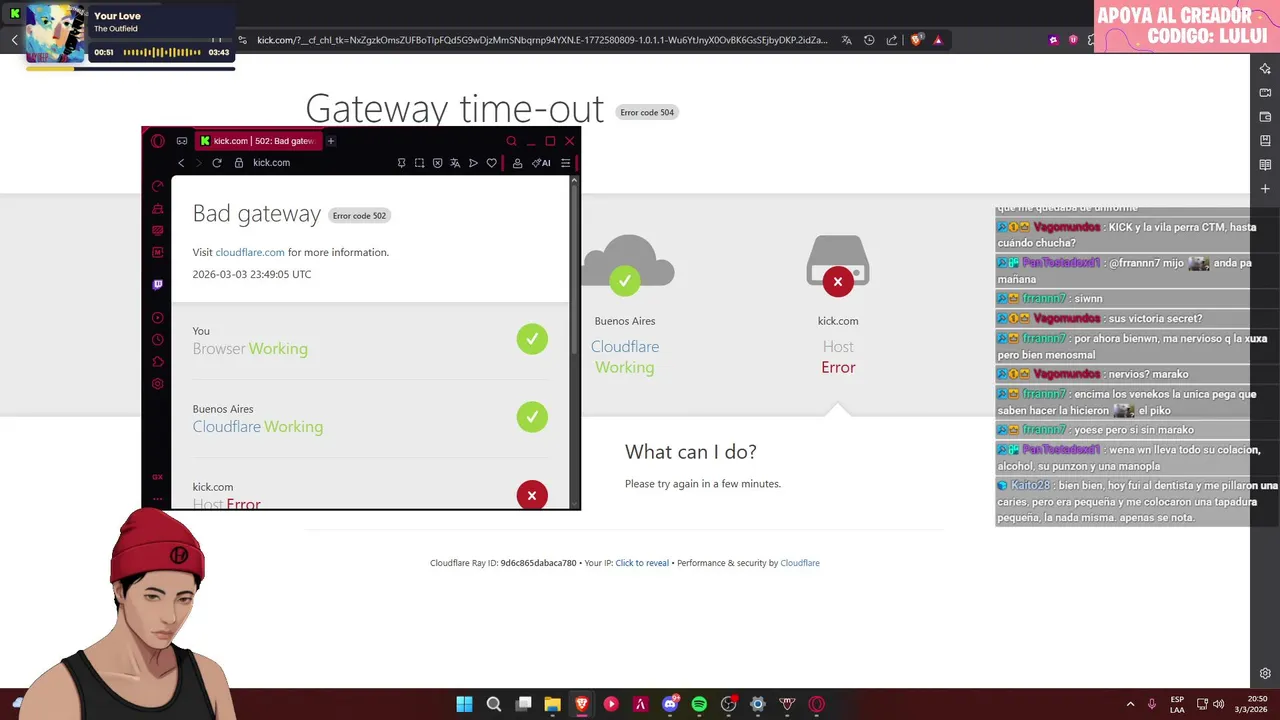The width and height of the screenshot is (1280, 720).
Task: Open Settings gear in Opera sidebar
Action: click(x=157, y=384)
